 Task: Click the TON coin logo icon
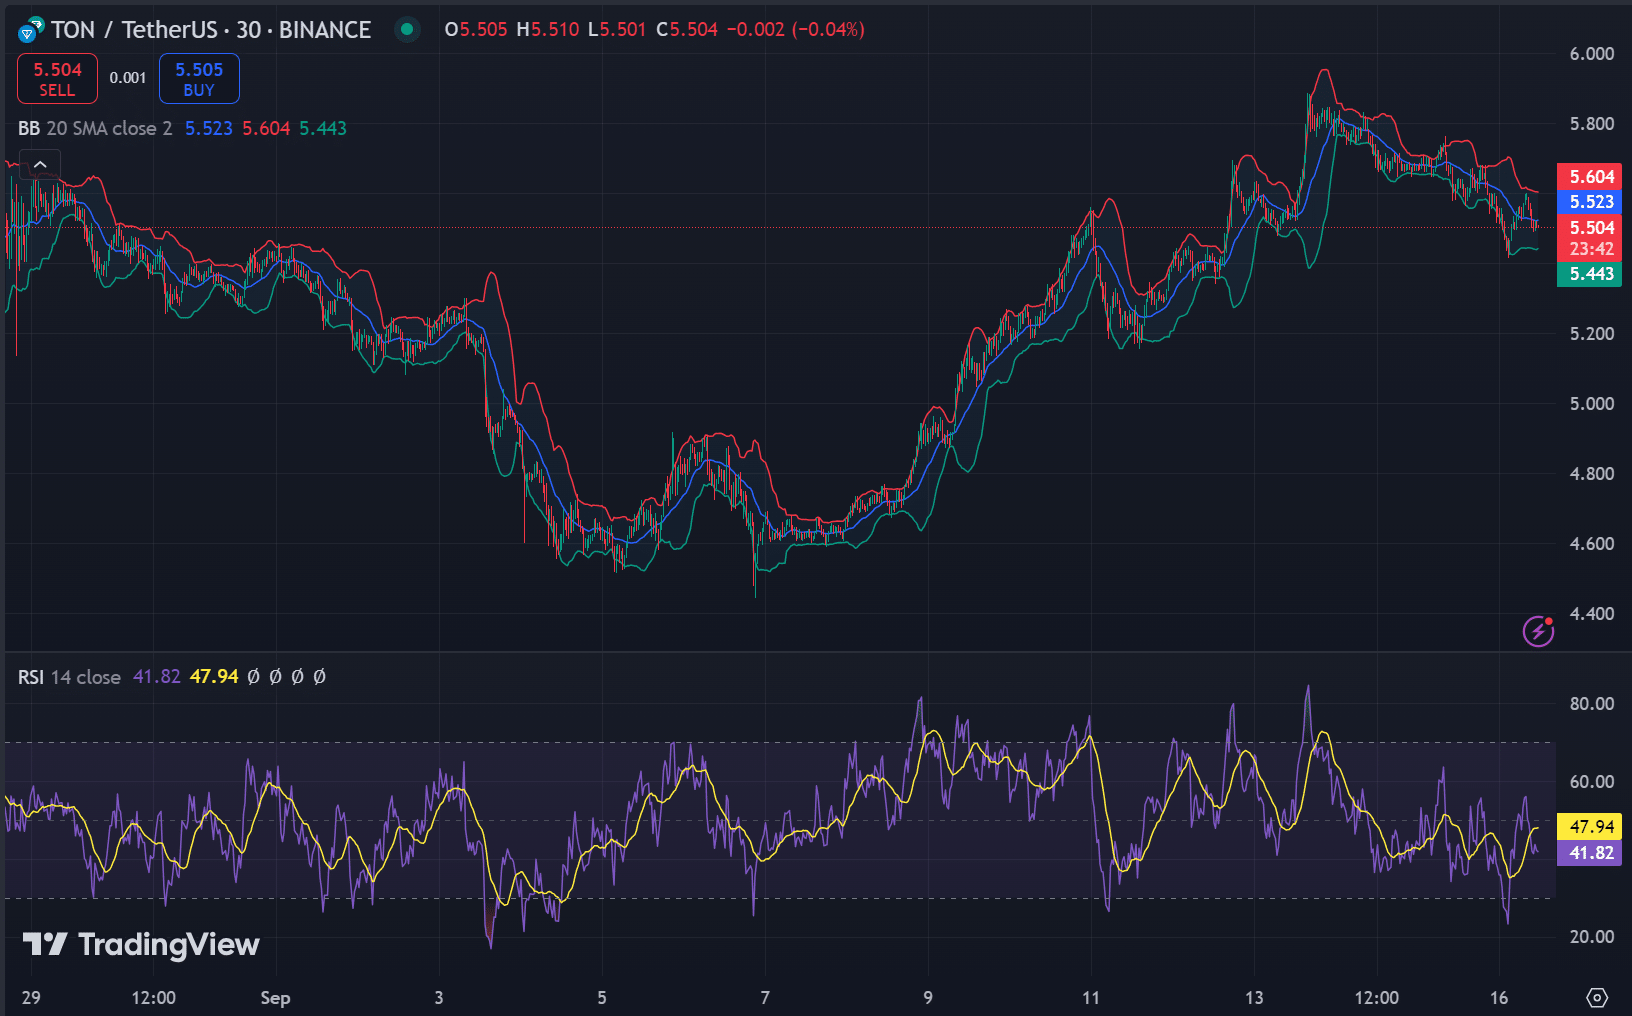(30, 30)
